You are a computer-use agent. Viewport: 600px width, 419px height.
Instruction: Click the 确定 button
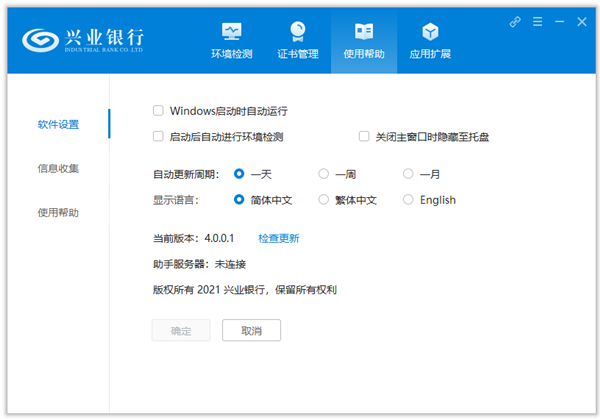click(x=181, y=330)
